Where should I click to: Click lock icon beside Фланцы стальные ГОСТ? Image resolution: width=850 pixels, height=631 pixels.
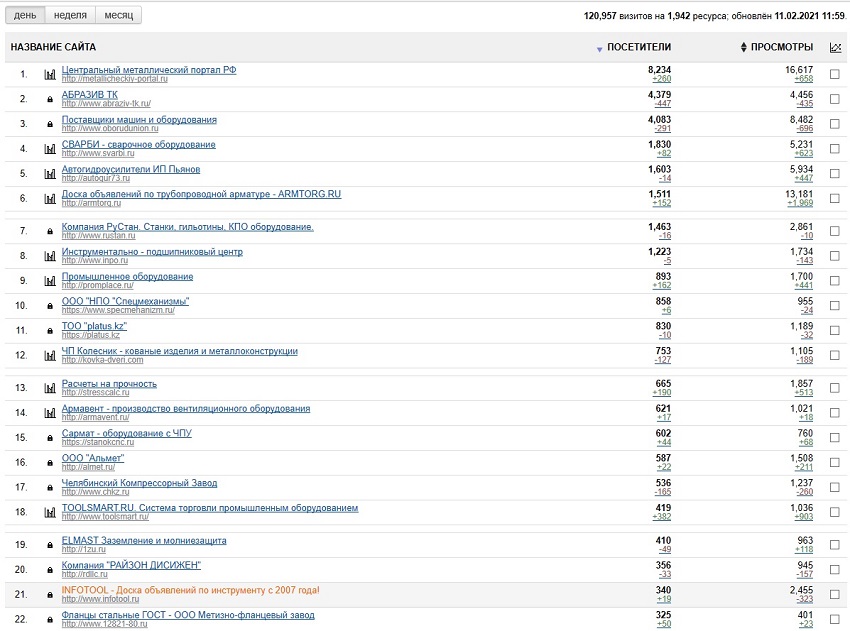(50, 620)
